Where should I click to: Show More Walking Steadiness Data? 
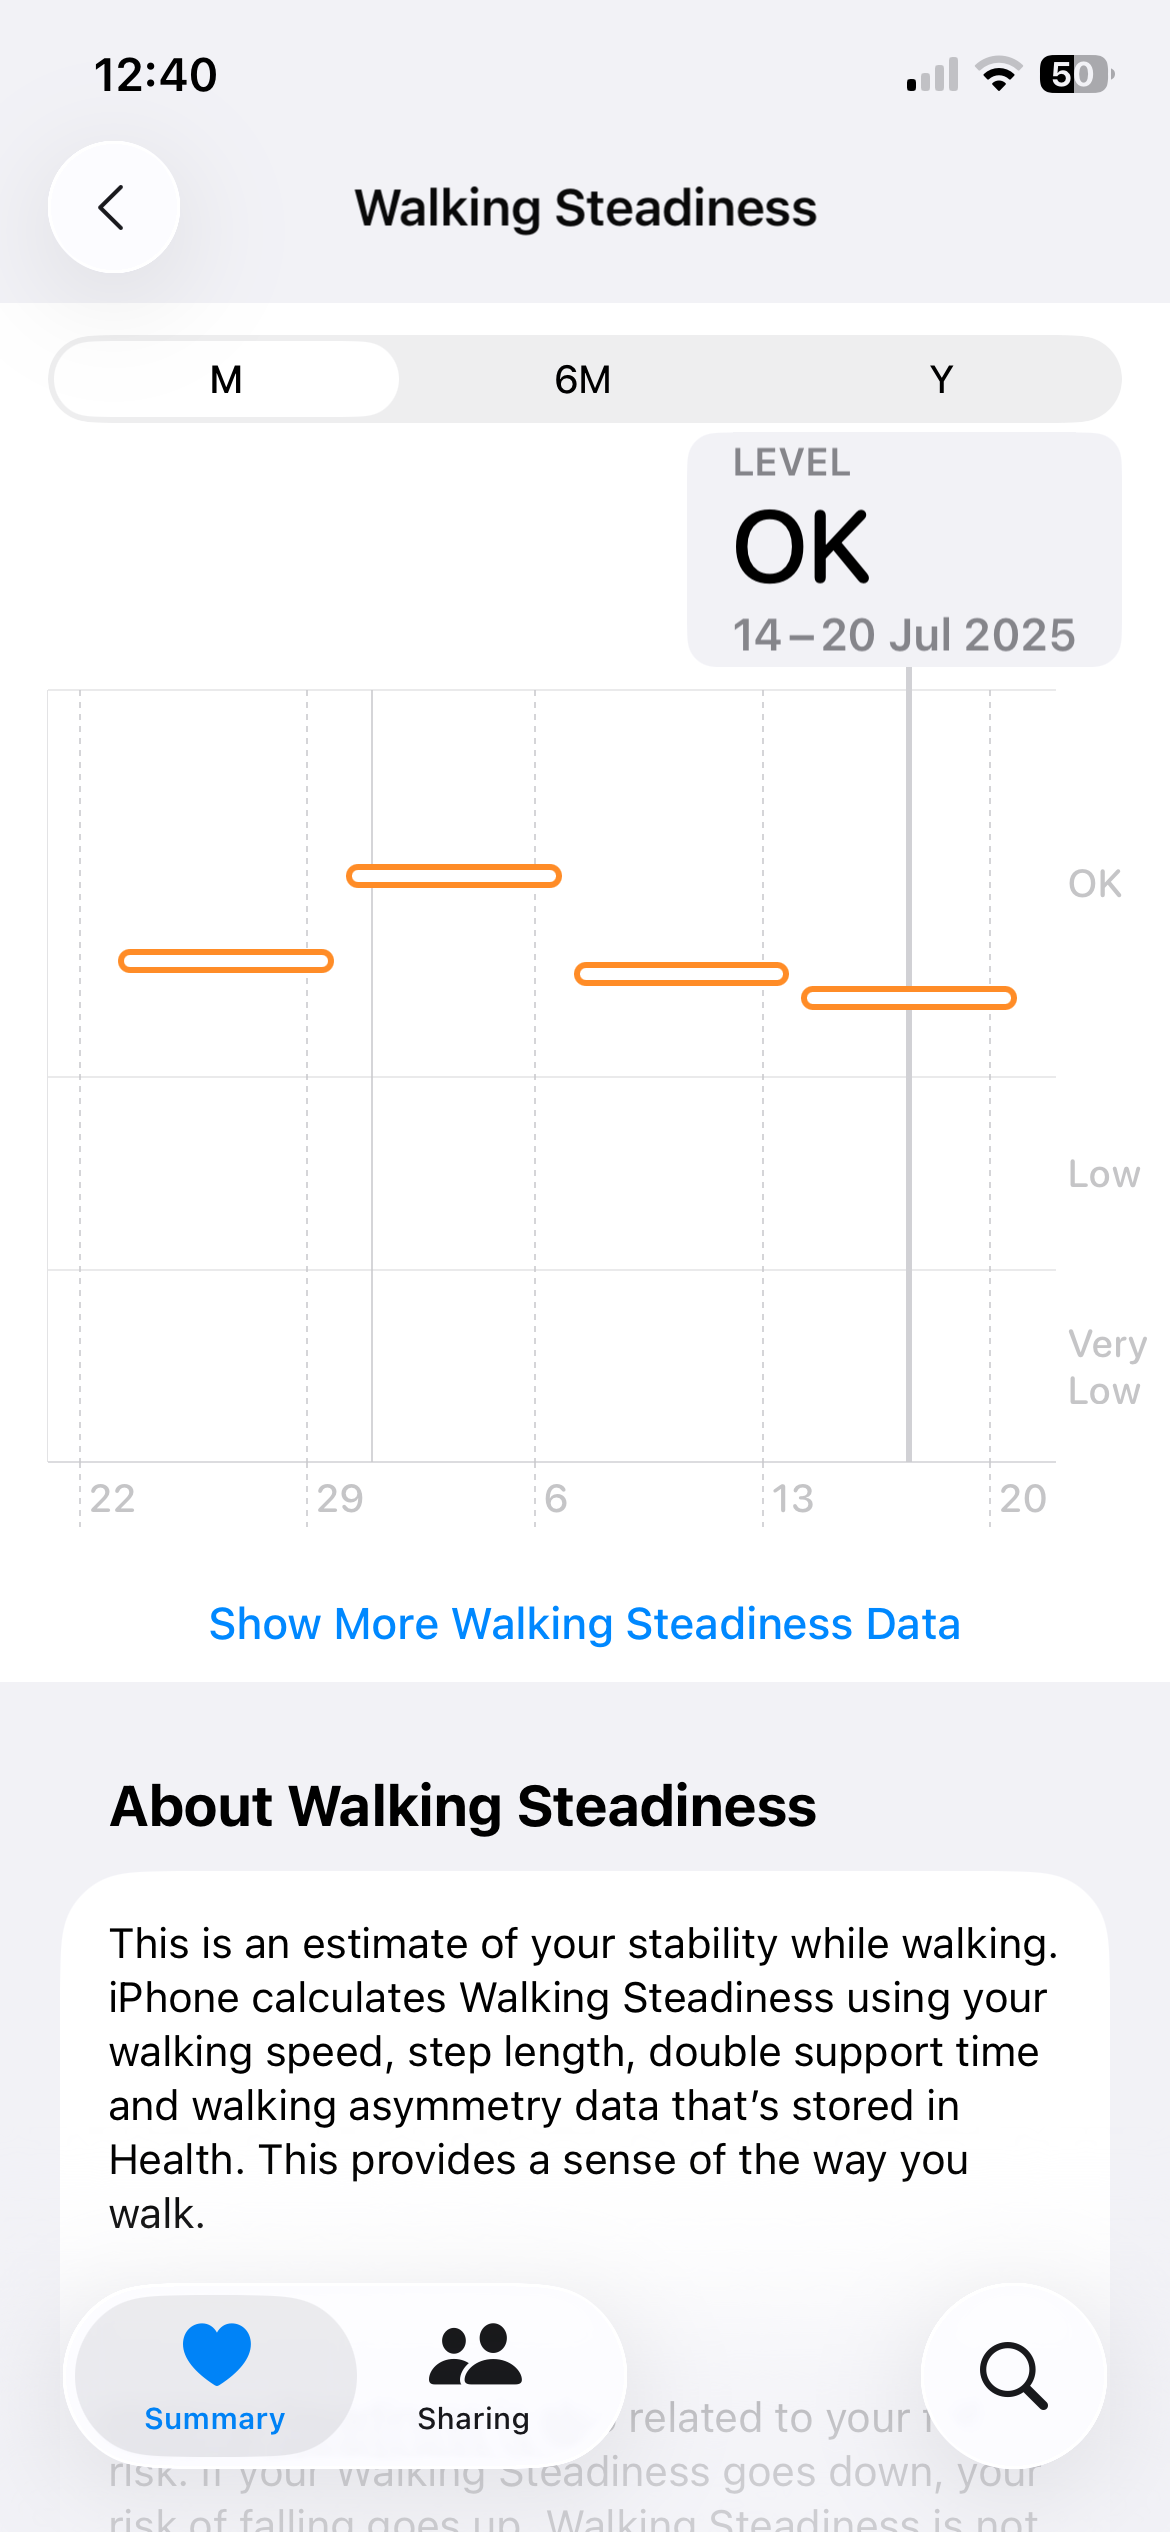(x=585, y=1624)
